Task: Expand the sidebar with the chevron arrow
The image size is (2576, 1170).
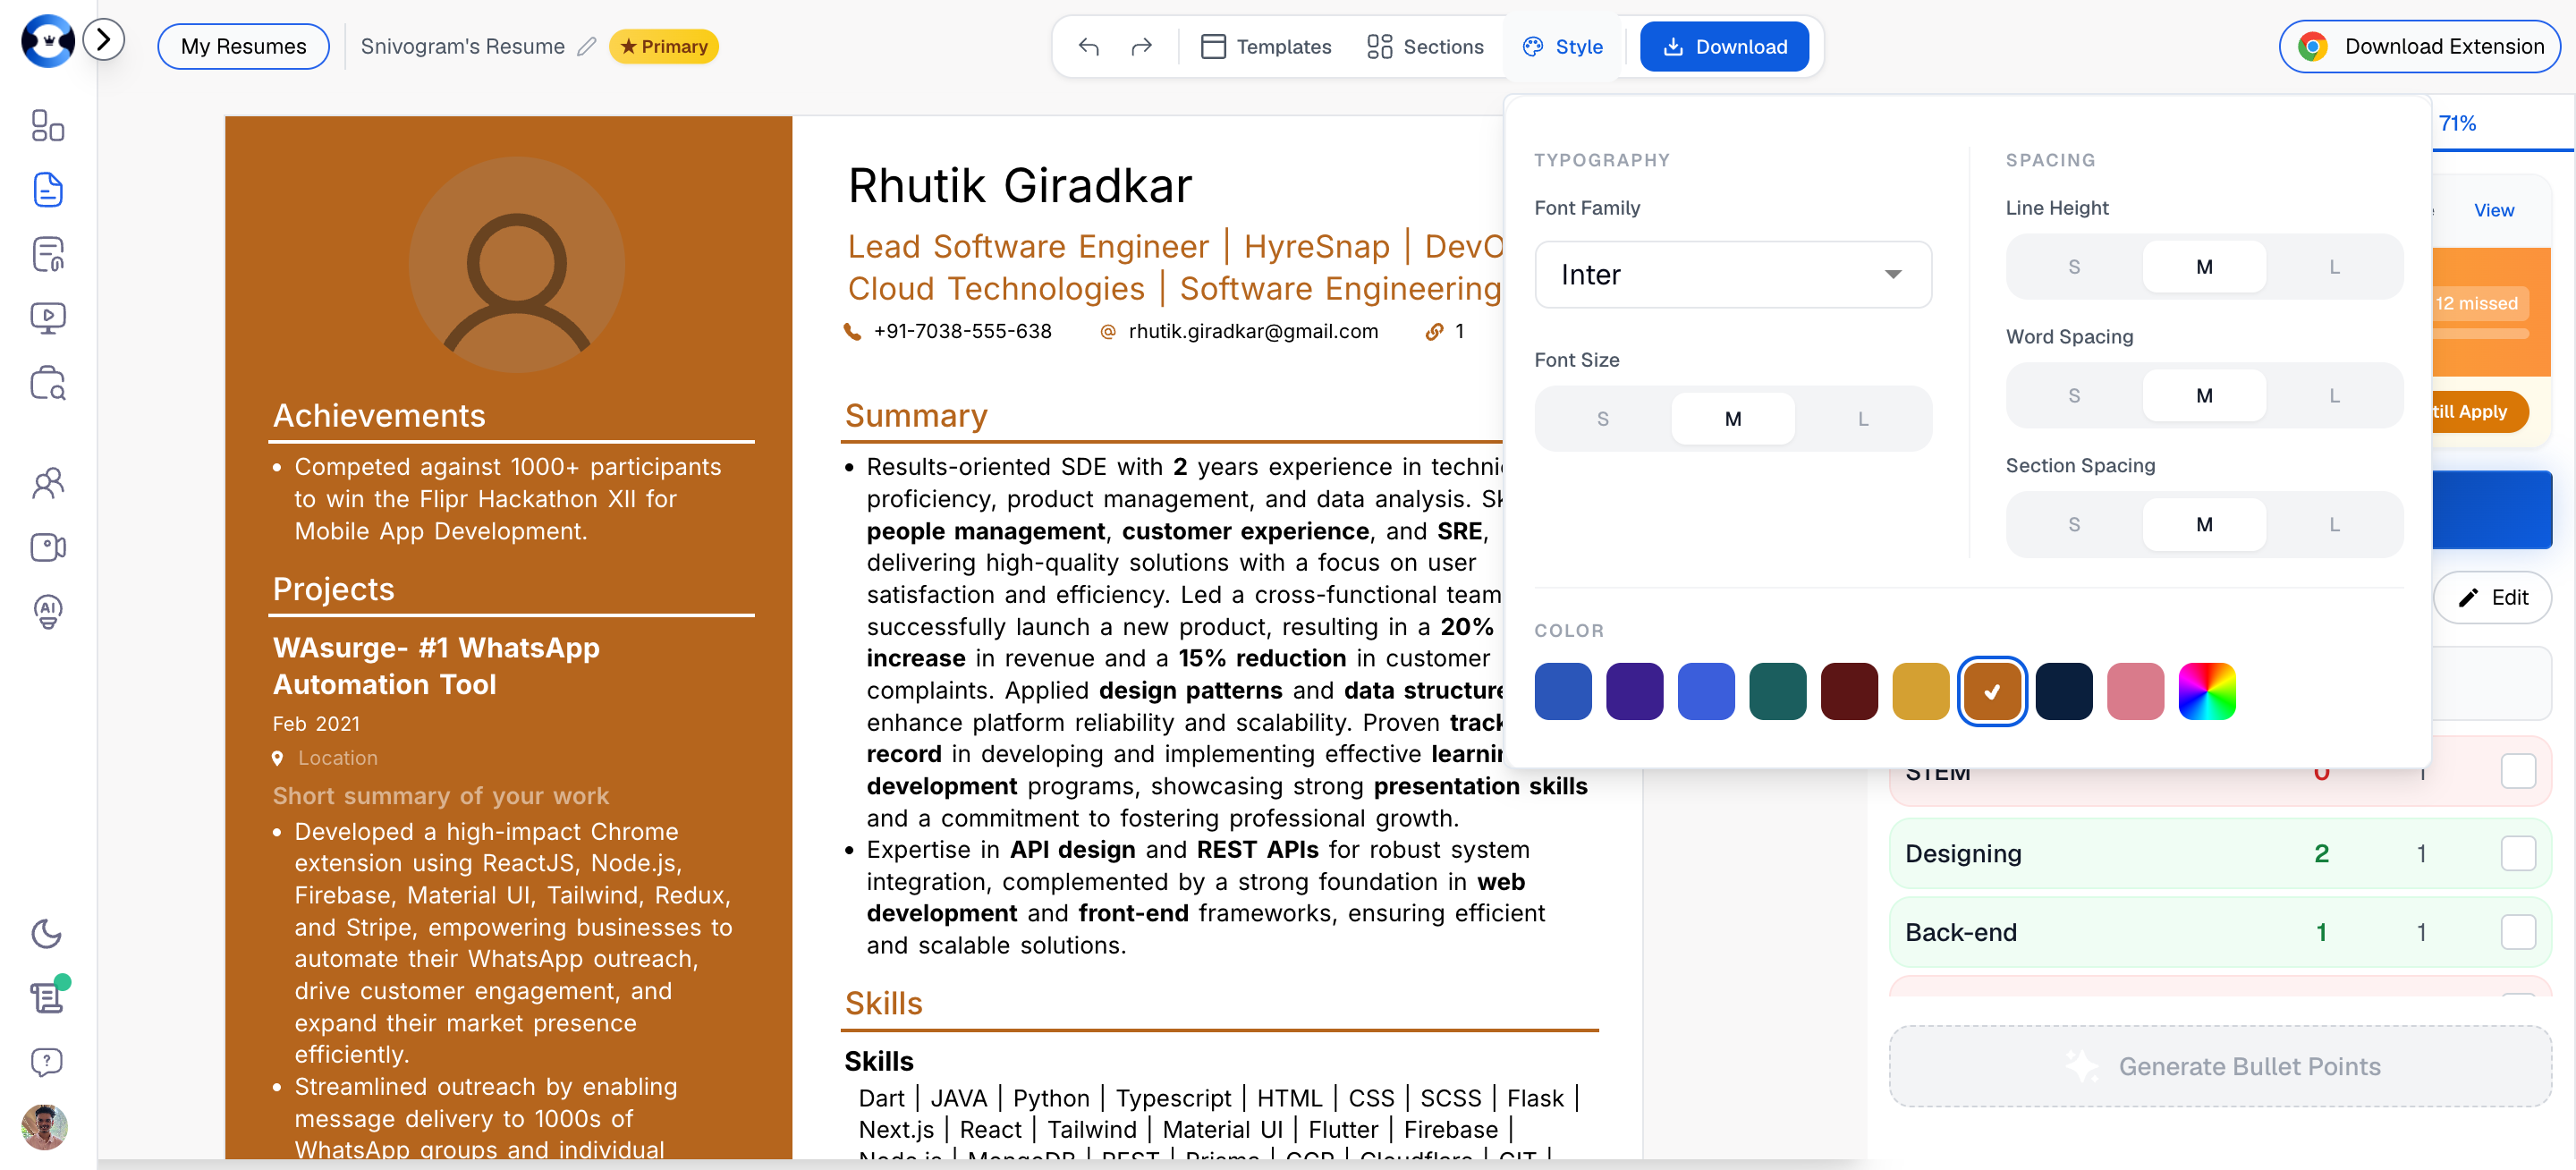Action: point(103,39)
